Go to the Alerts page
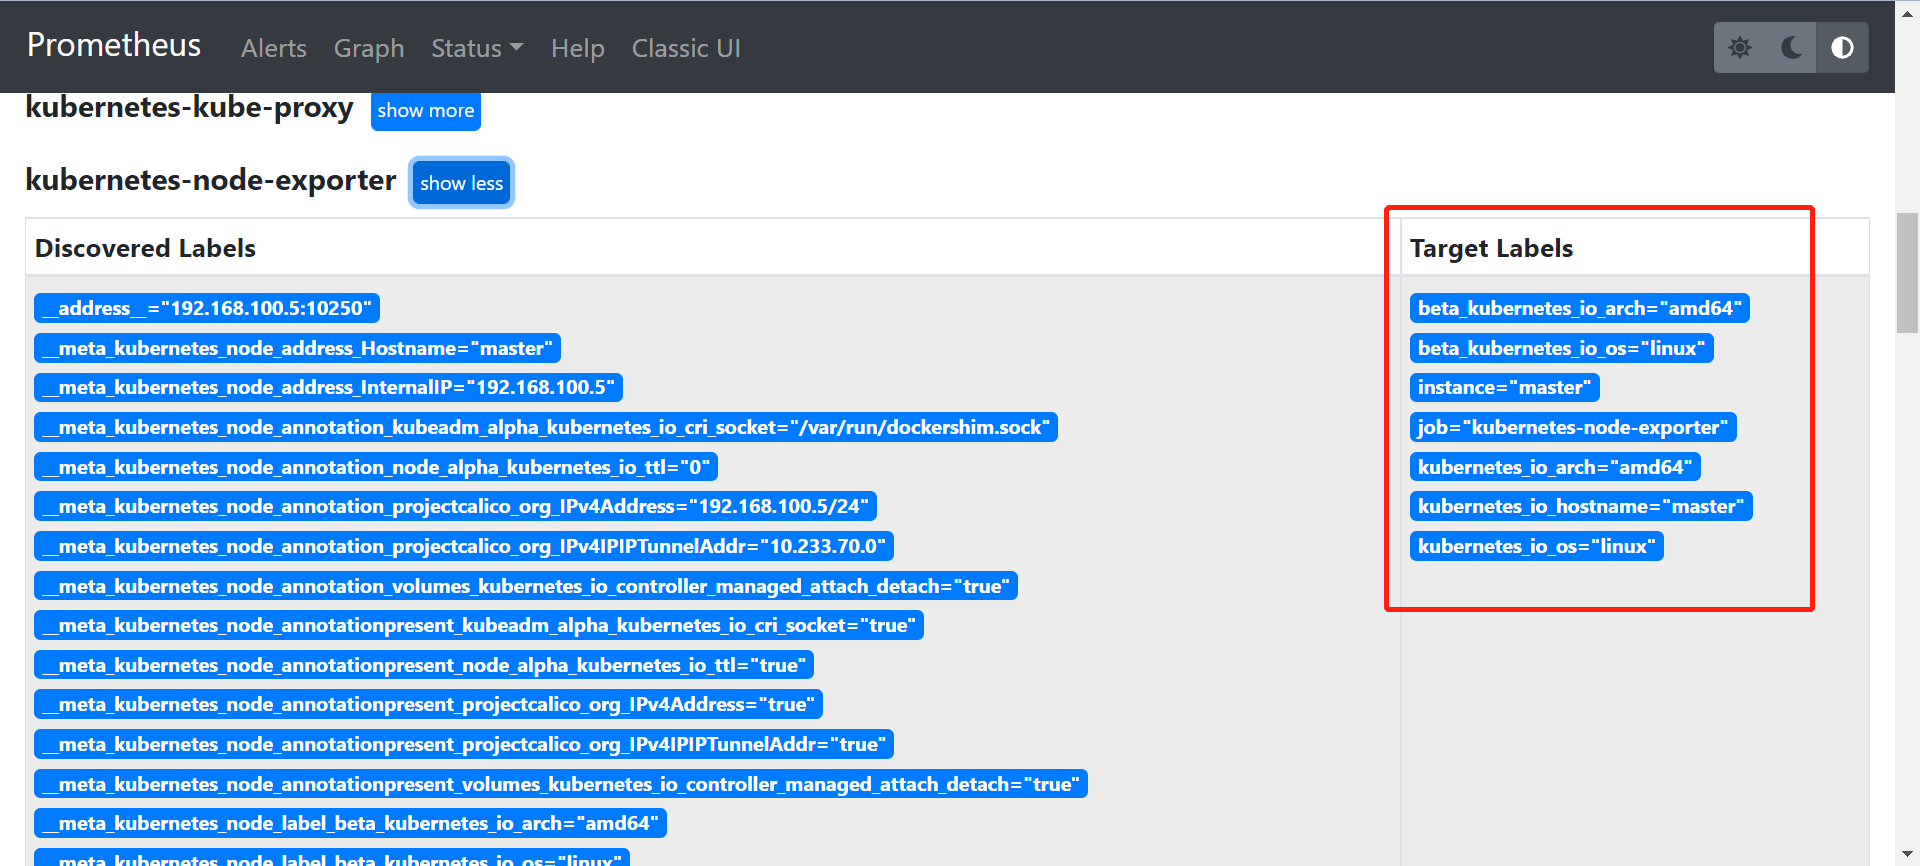Screen dimensions: 1920x866 274,48
